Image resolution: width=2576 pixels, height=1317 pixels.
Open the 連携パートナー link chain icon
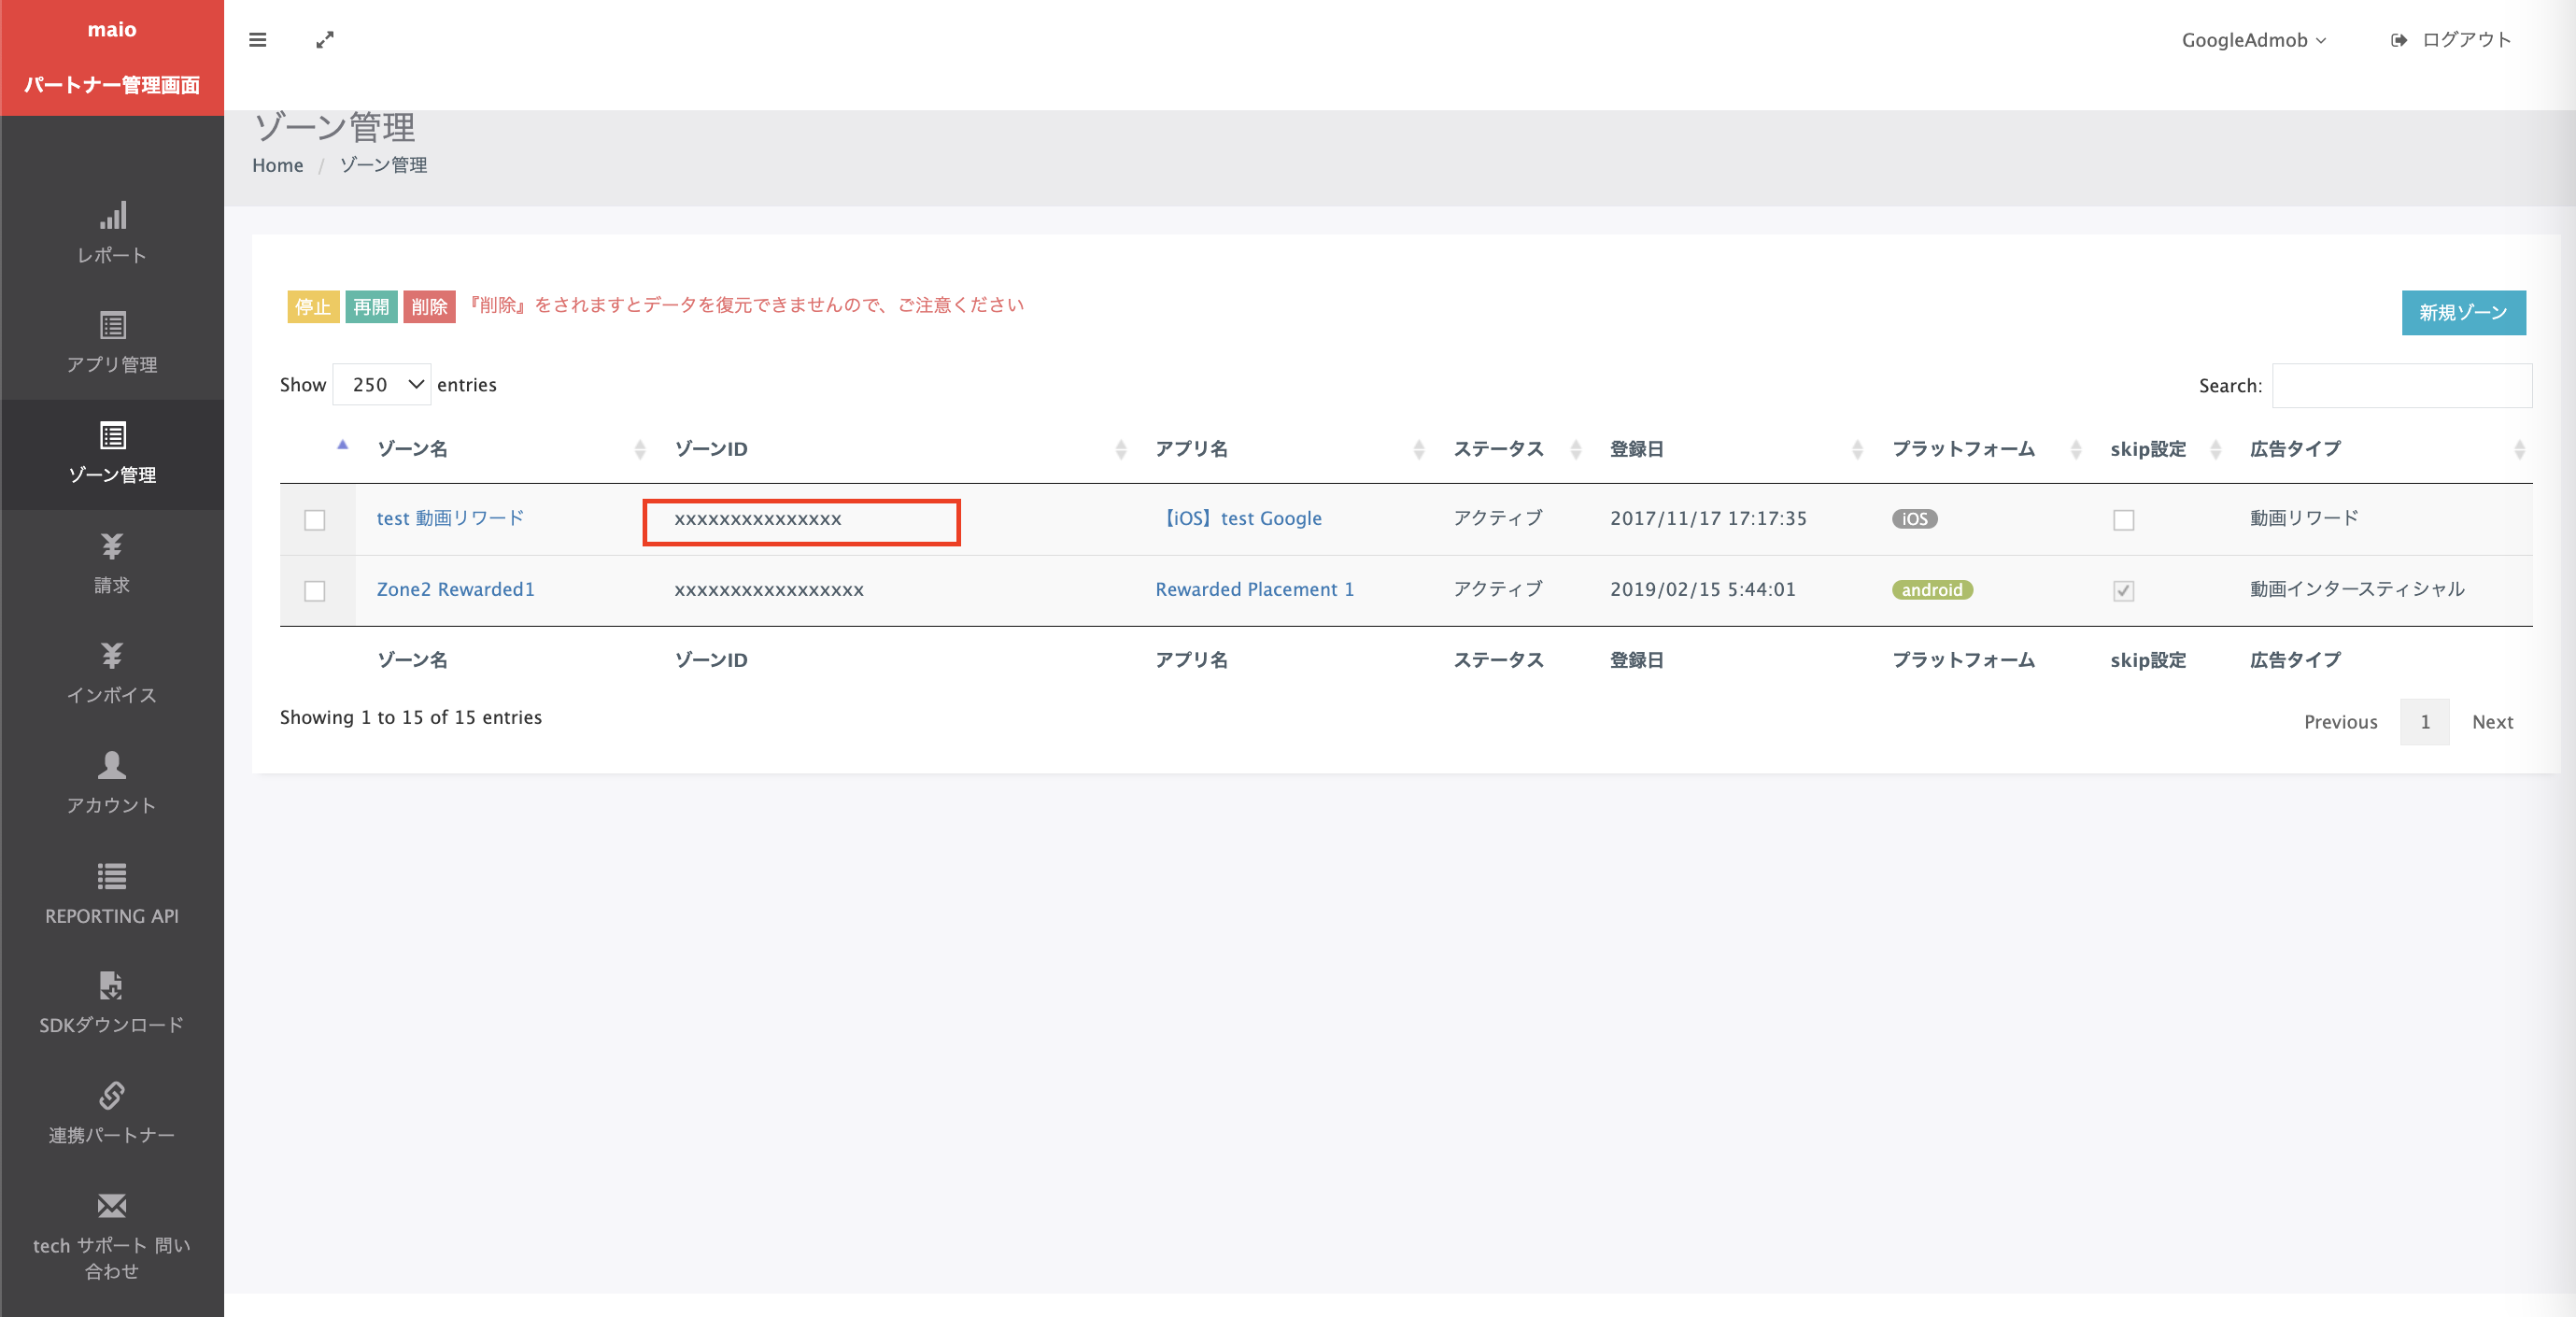pos(112,1096)
